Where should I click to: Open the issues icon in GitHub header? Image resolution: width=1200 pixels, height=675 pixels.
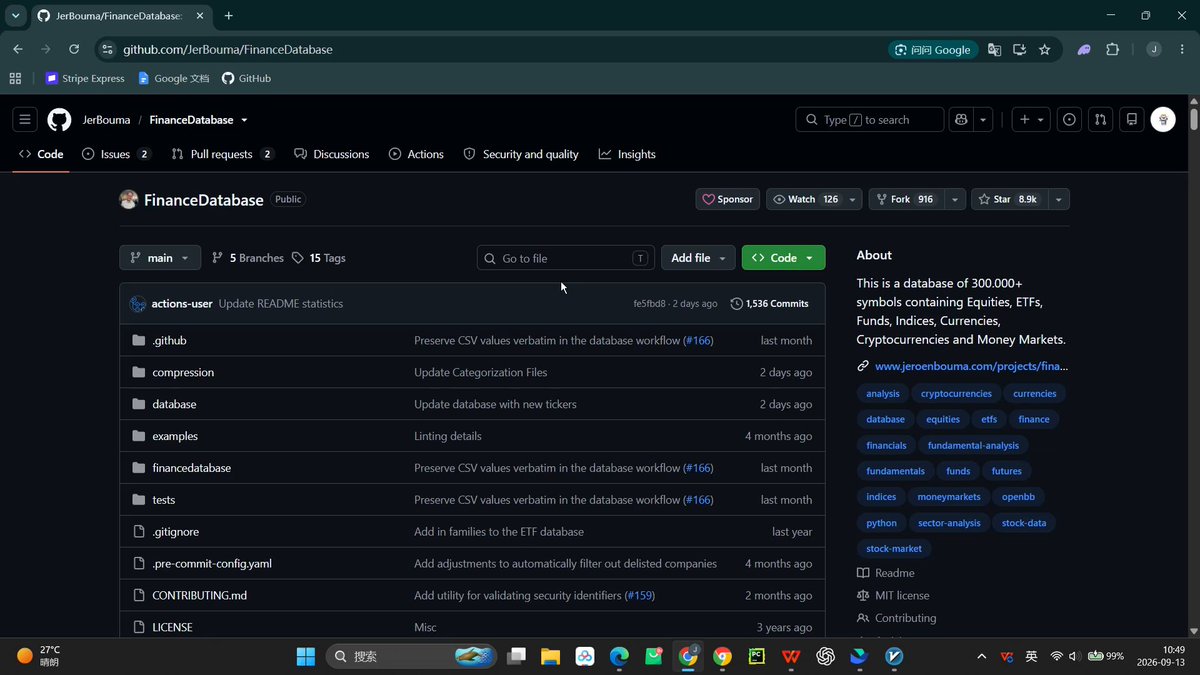tap(1069, 120)
